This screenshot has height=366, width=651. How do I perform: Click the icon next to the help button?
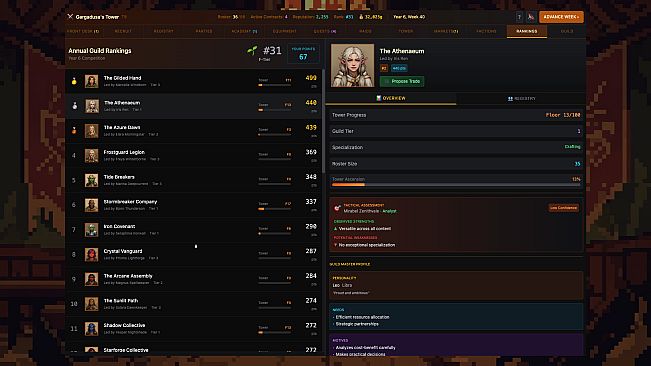[531, 17]
